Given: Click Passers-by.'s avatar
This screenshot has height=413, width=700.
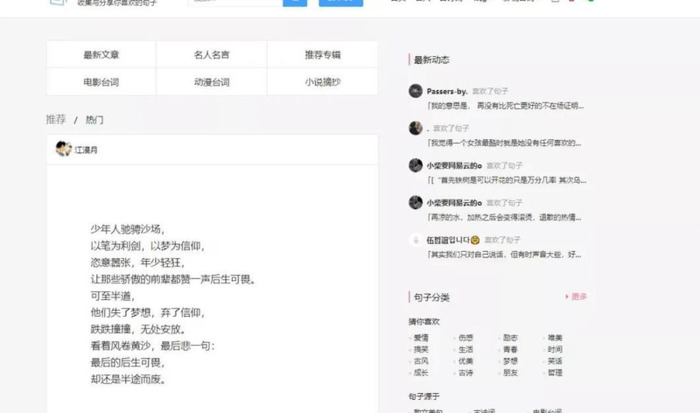Looking at the screenshot, I should (x=416, y=91).
